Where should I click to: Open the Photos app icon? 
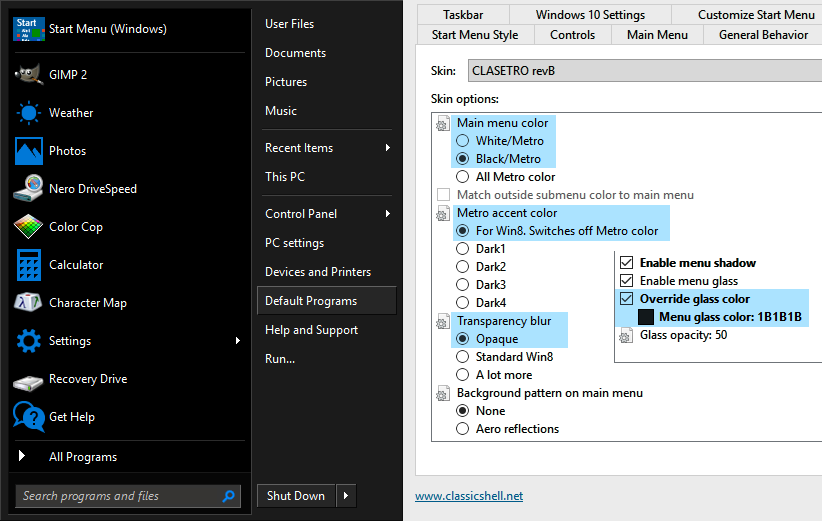click(29, 151)
